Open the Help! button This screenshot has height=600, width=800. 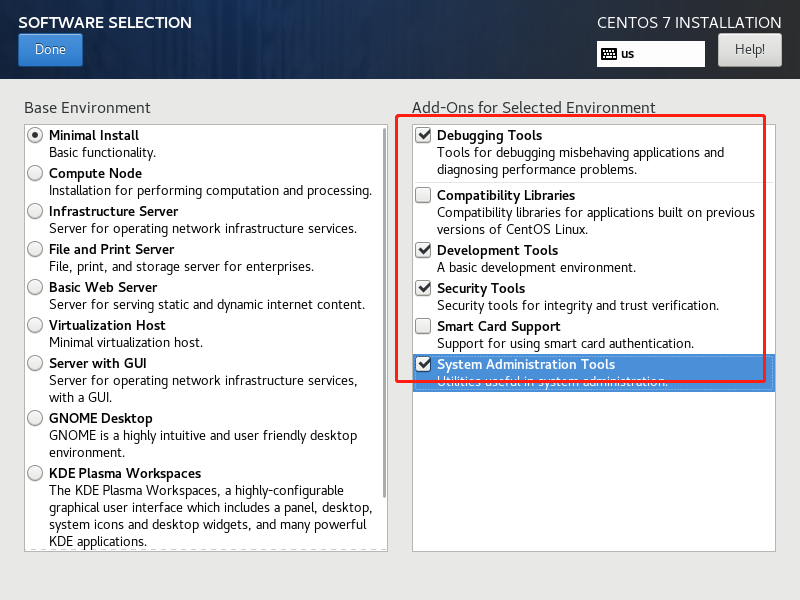[x=749, y=49]
